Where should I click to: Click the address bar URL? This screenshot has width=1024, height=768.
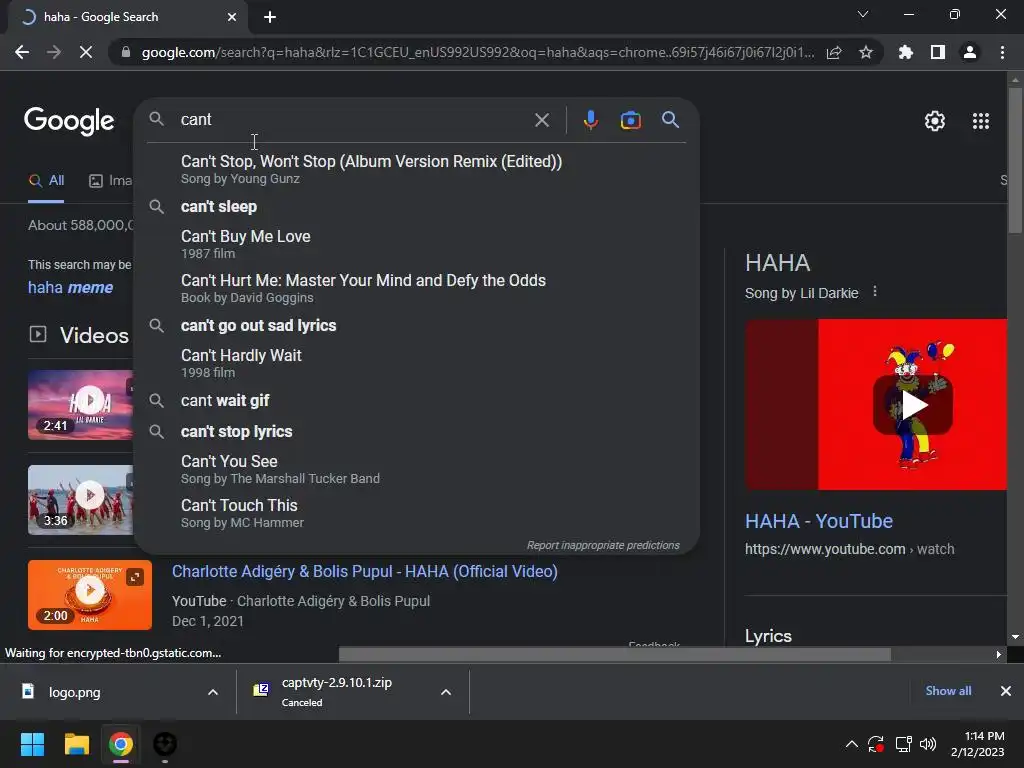[x=478, y=52]
